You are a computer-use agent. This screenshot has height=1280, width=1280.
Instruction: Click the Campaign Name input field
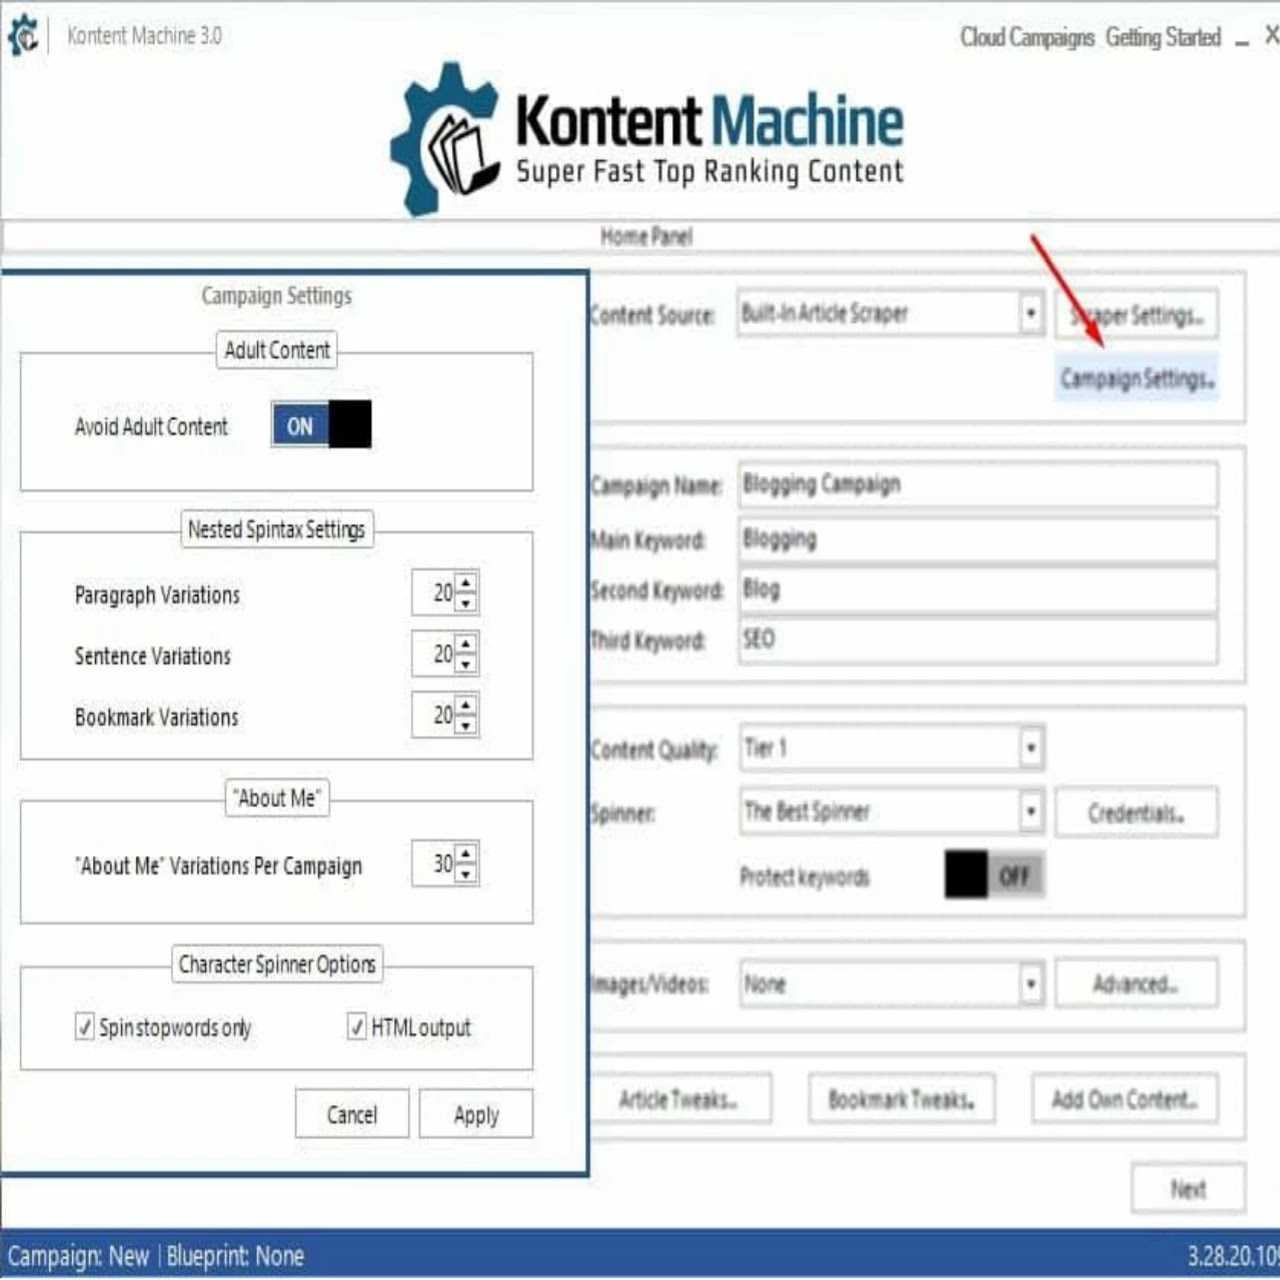(978, 484)
